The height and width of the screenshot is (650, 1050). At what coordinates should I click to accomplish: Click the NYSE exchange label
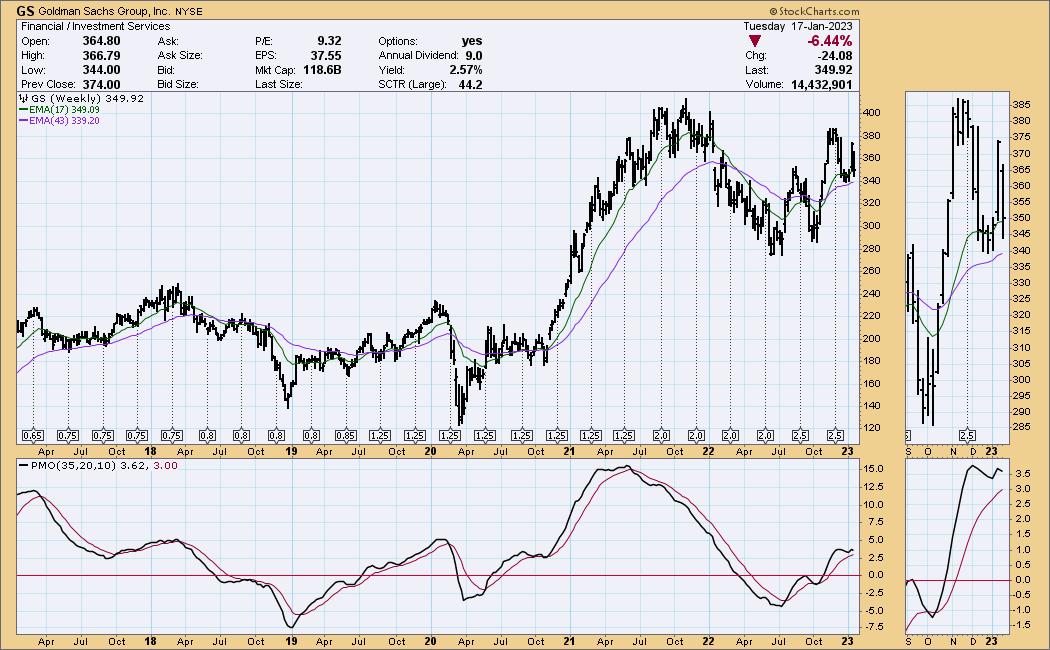pos(189,12)
